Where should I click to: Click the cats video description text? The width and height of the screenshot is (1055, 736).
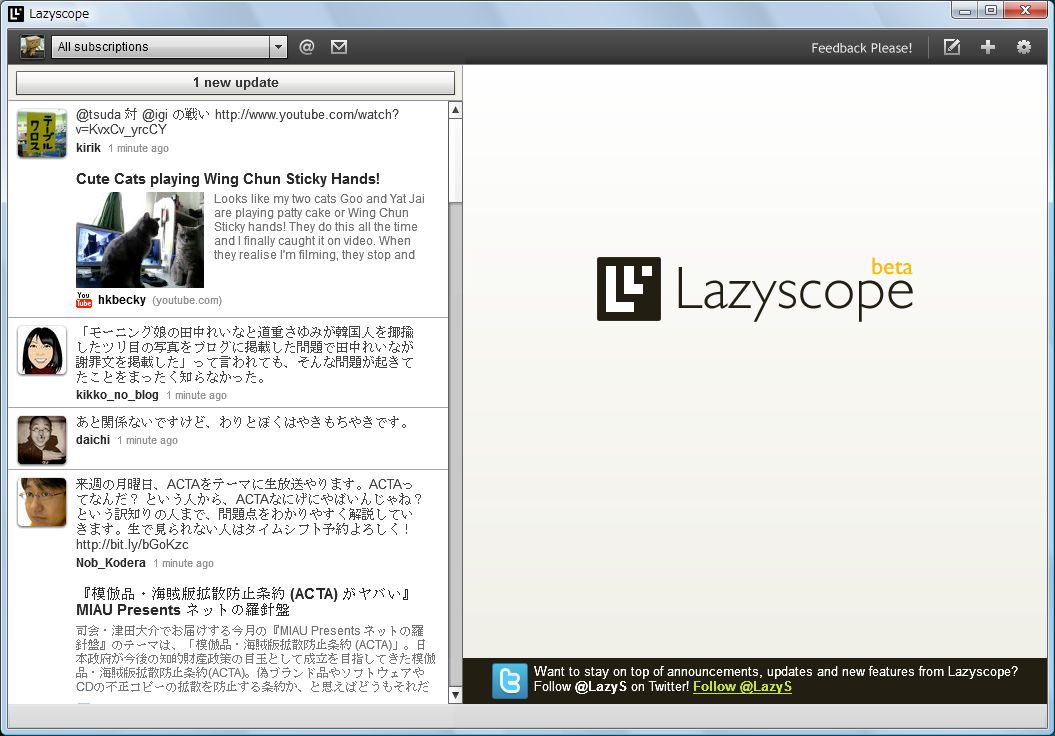pyautogui.click(x=319, y=227)
